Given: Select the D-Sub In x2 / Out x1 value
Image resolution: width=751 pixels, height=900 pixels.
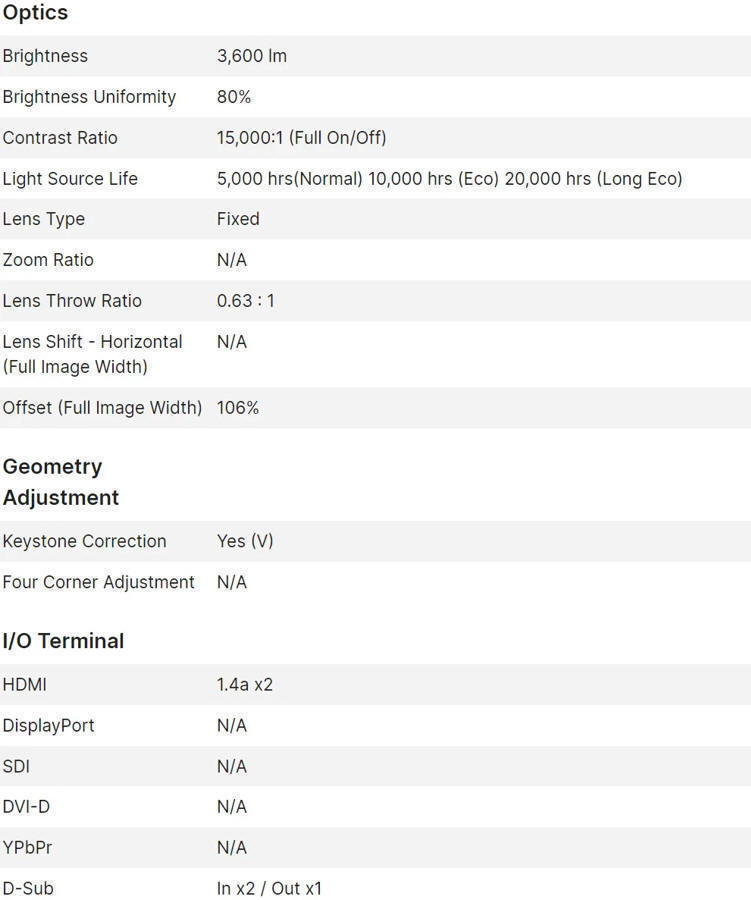Looking at the screenshot, I should [269, 888].
